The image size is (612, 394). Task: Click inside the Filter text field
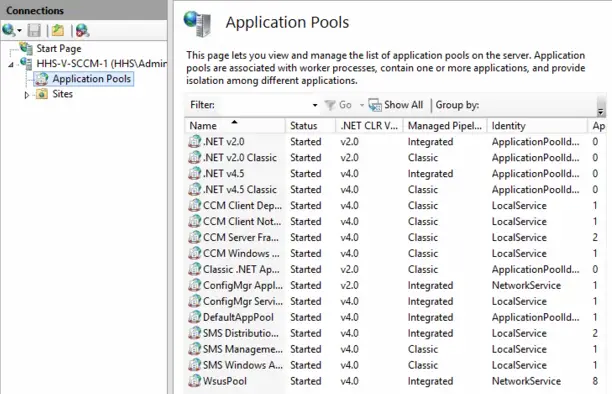(263, 105)
